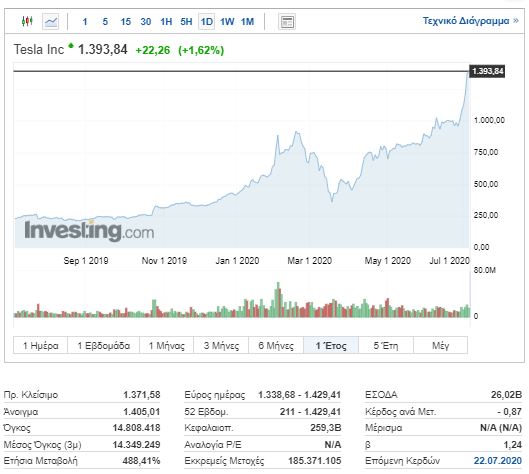Click the Nov 1 2019 axis label

pyautogui.click(x=164, y=260)
